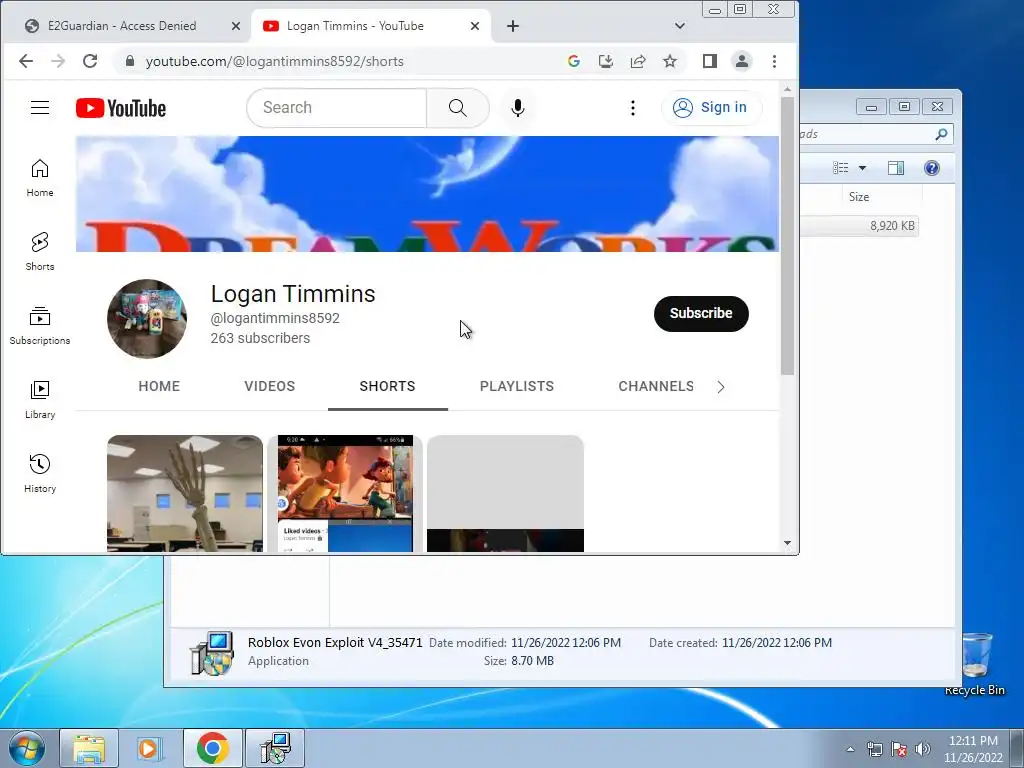The image size is (1024, 768).
Task: Open a new Chrome tab
Action: pos(513,26)
